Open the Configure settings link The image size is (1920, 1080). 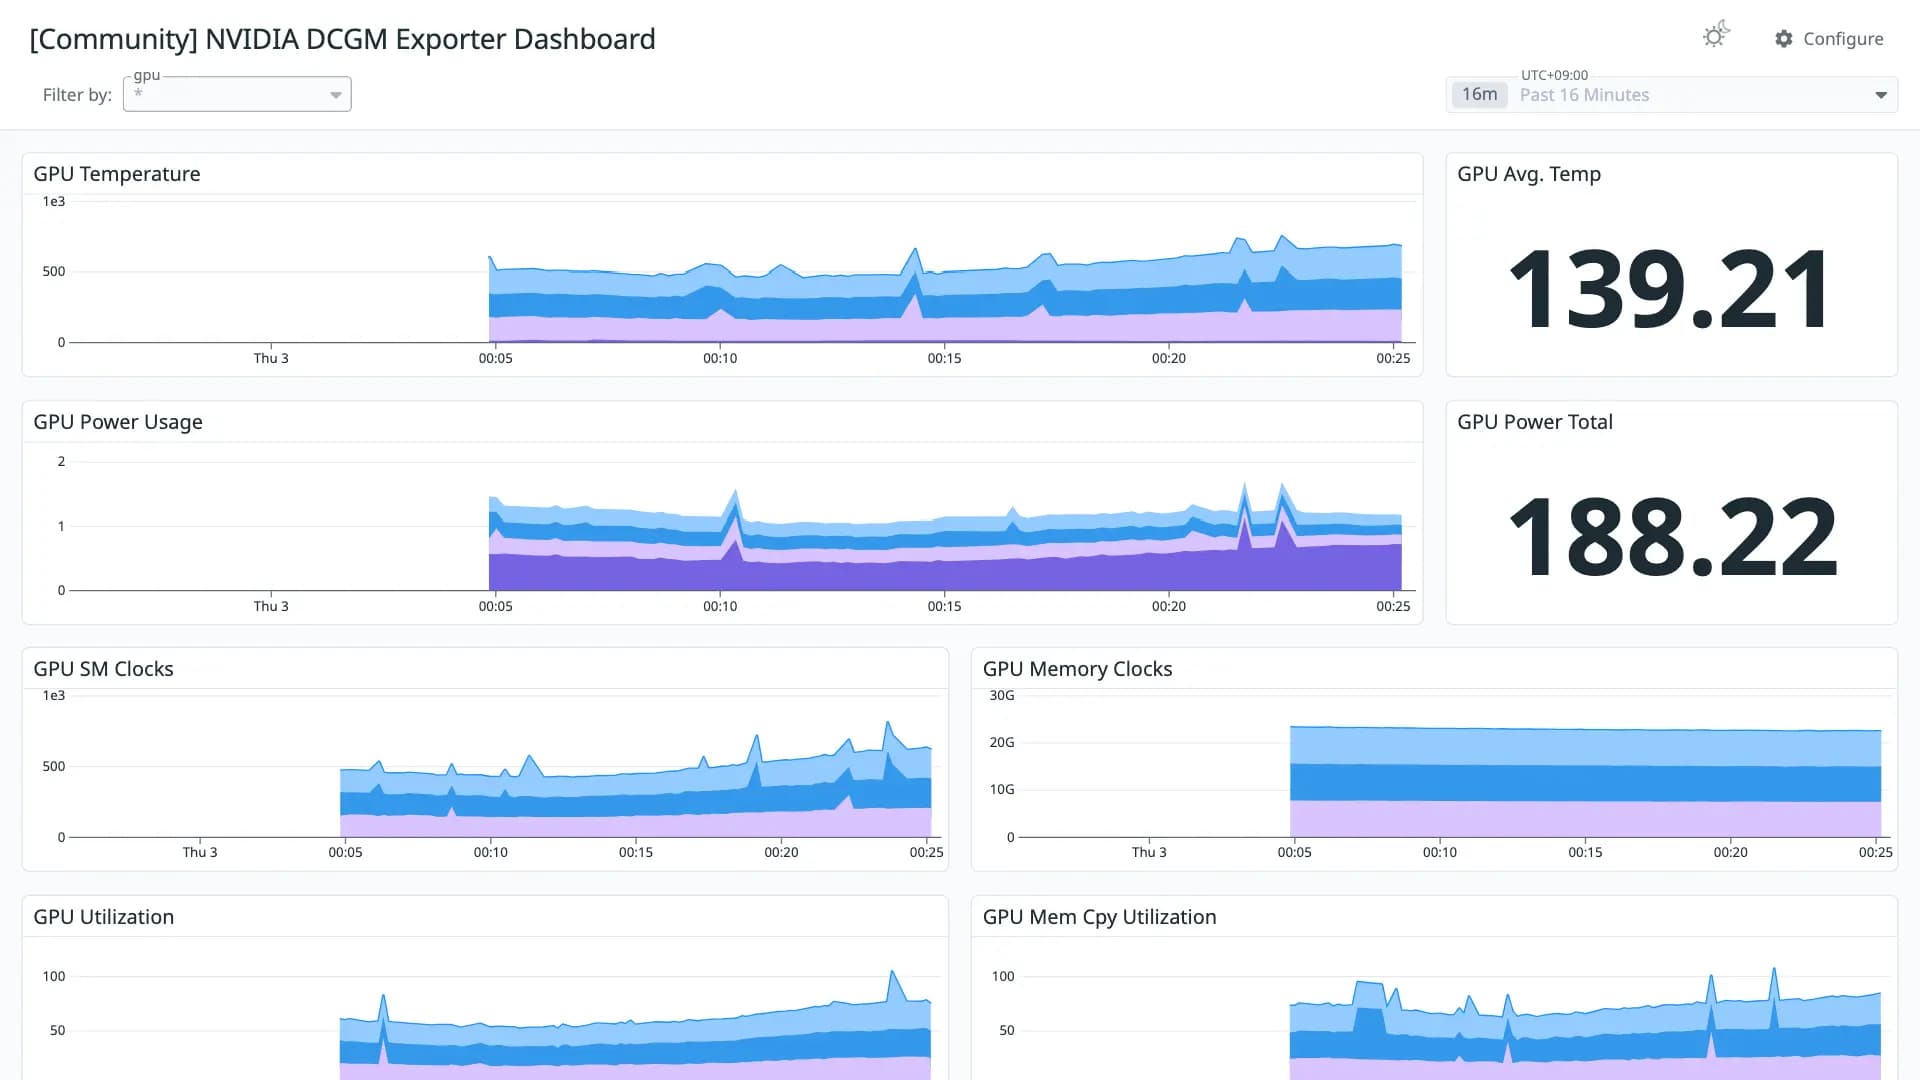pos(1829,39)
